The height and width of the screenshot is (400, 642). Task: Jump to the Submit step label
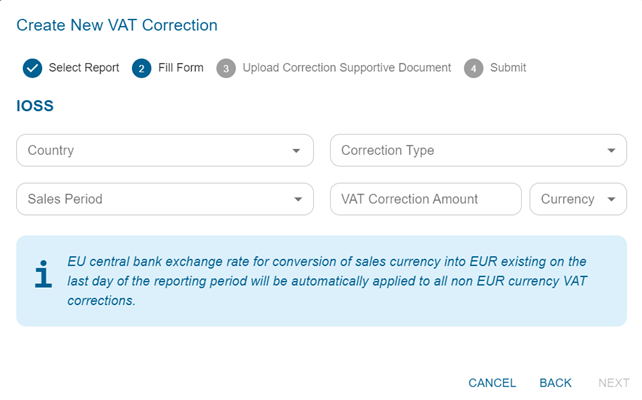pyautogui.click(x=508, y=68)
